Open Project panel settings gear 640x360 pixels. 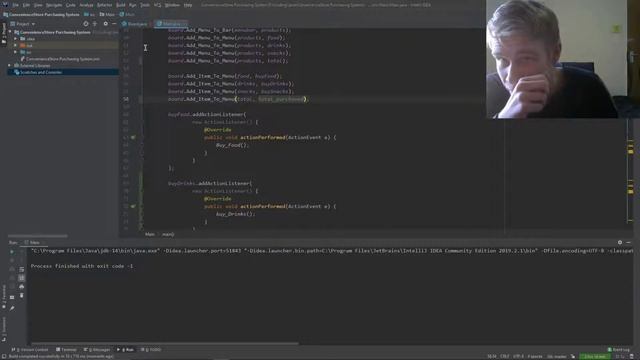pyautogui.click(x=106, y=24)
